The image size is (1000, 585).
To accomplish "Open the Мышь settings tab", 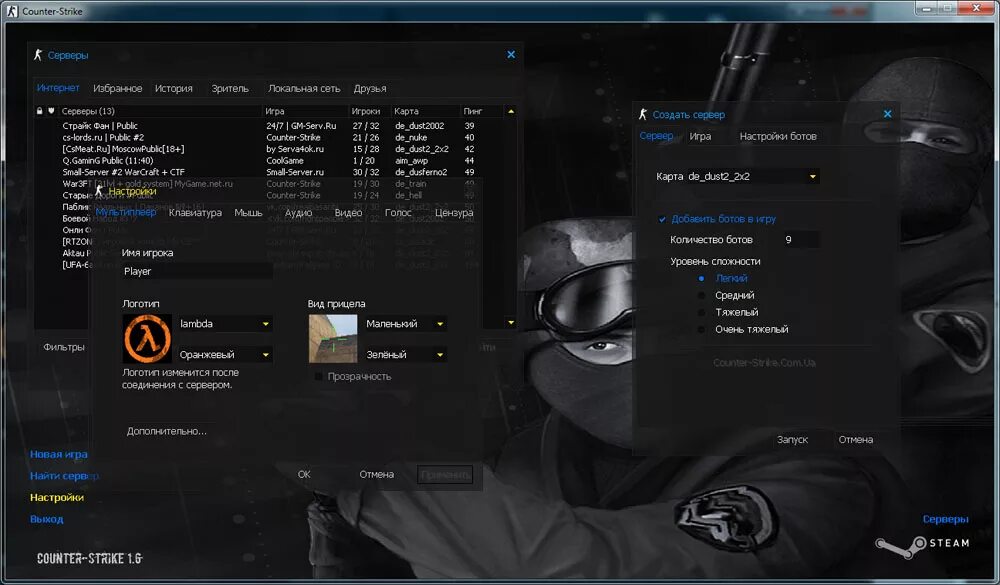I will (248, 212).
